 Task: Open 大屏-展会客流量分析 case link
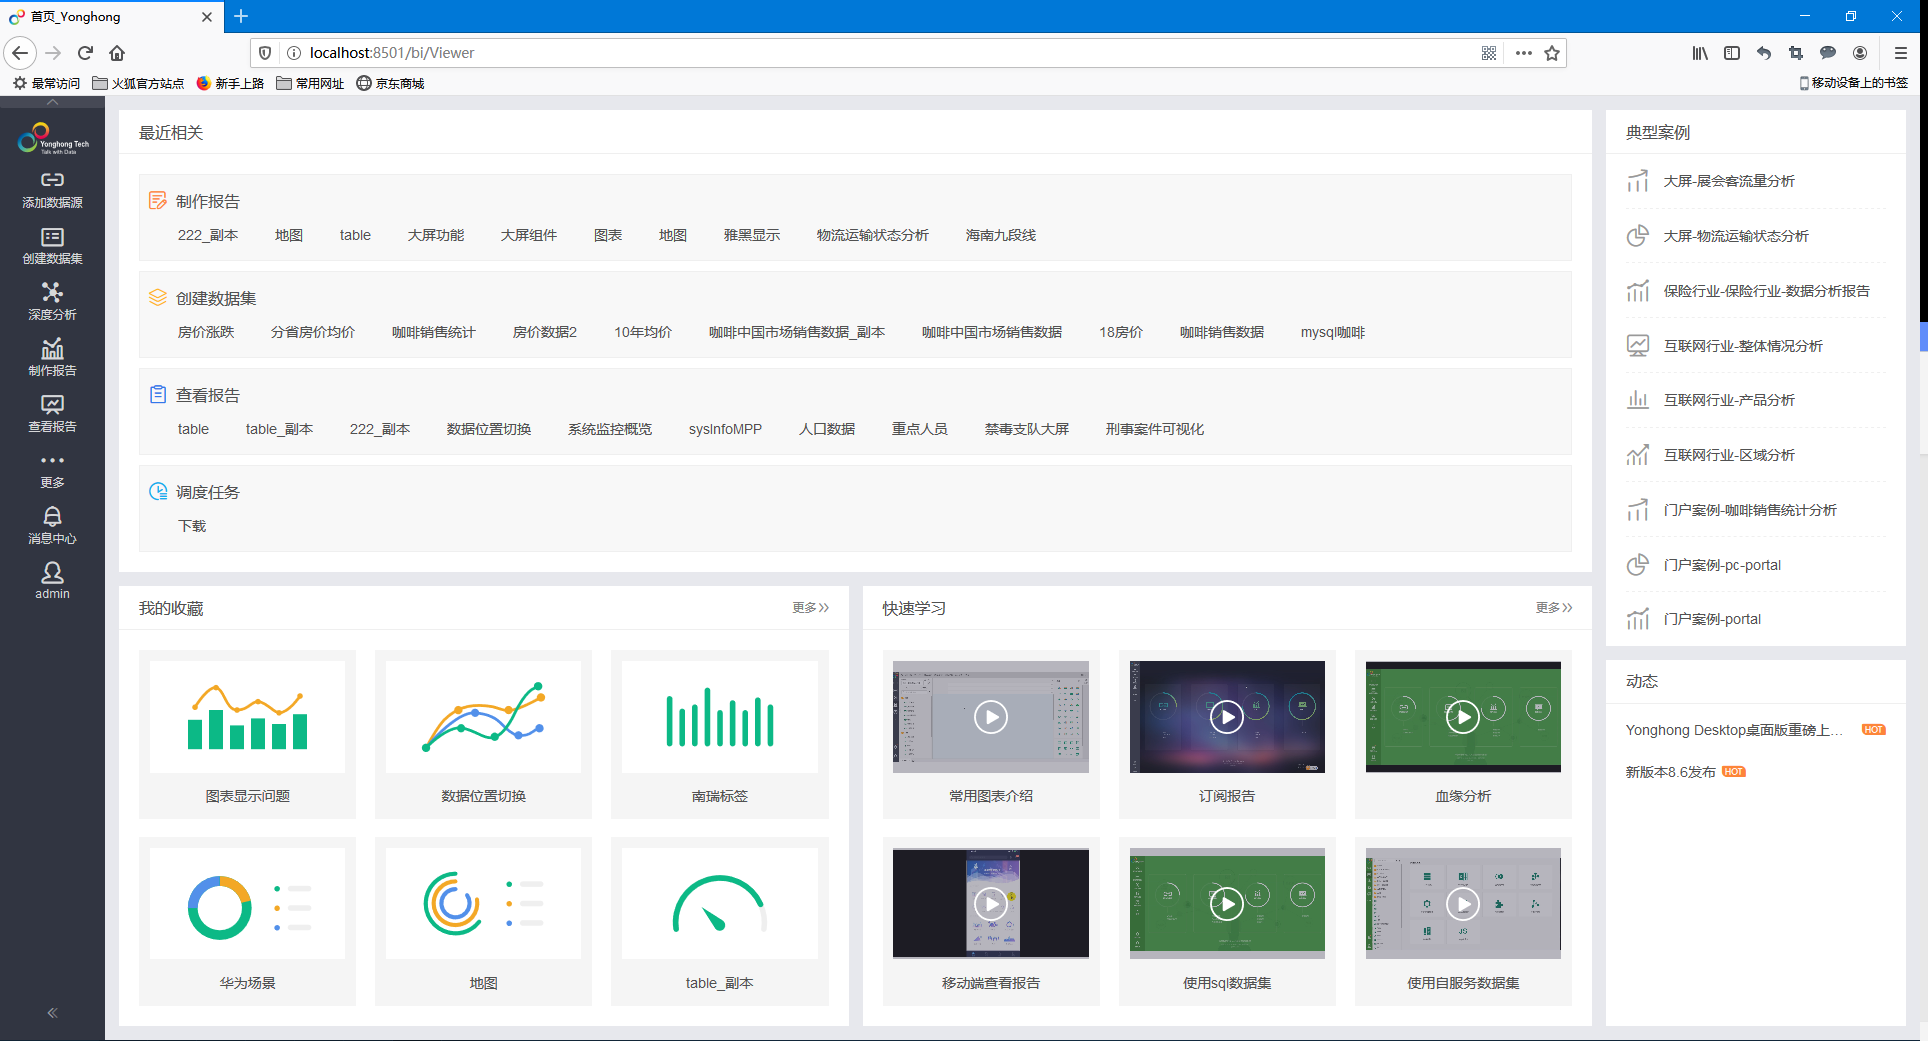tap(1728, 182)
